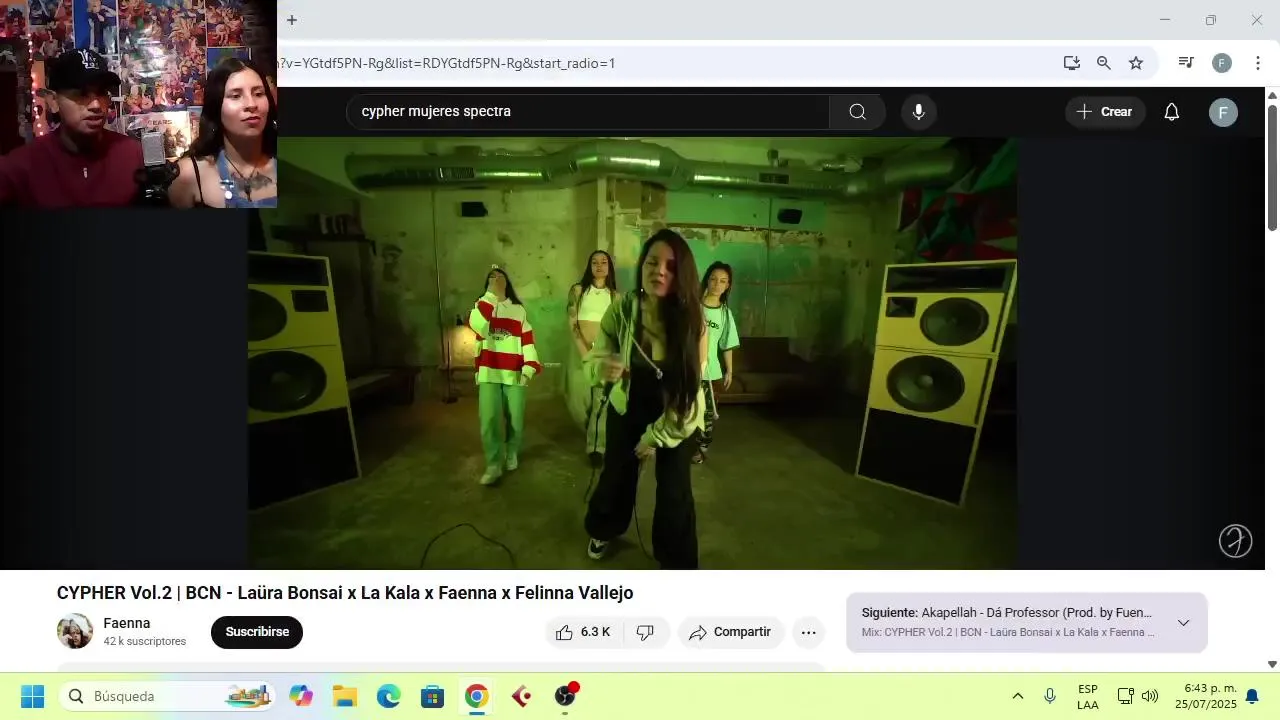Open the media control icon in Chrome toolbar
This screenshot has height=720, width=1280.
coord(1186,63)
